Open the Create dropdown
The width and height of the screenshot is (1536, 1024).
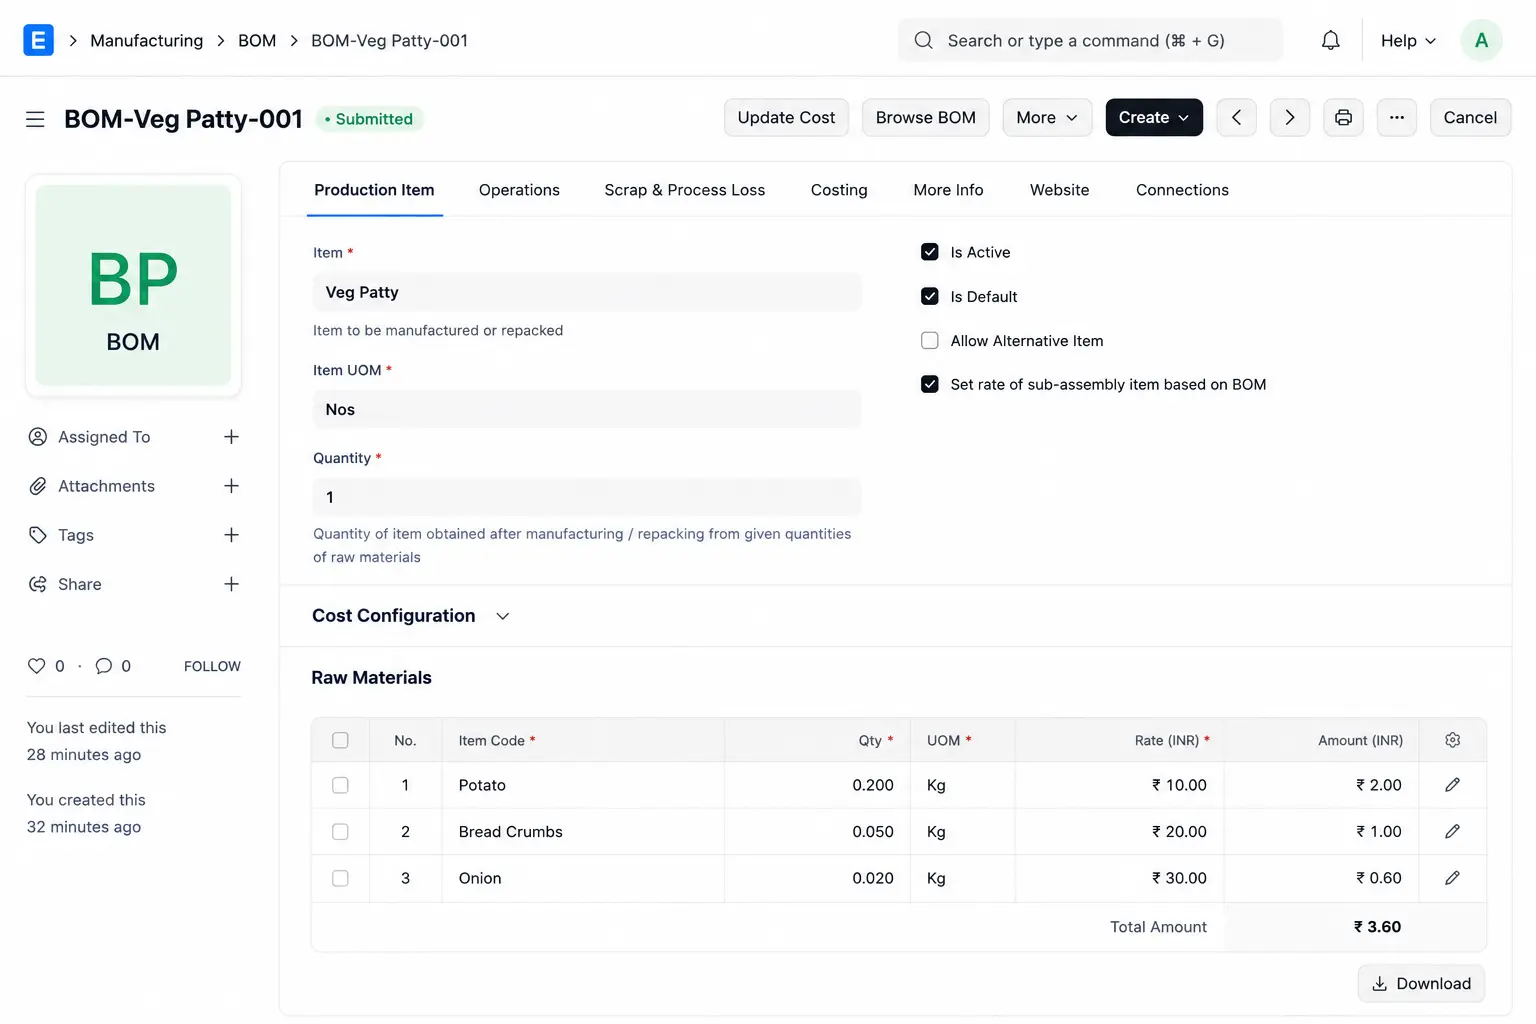(1153, 117)
